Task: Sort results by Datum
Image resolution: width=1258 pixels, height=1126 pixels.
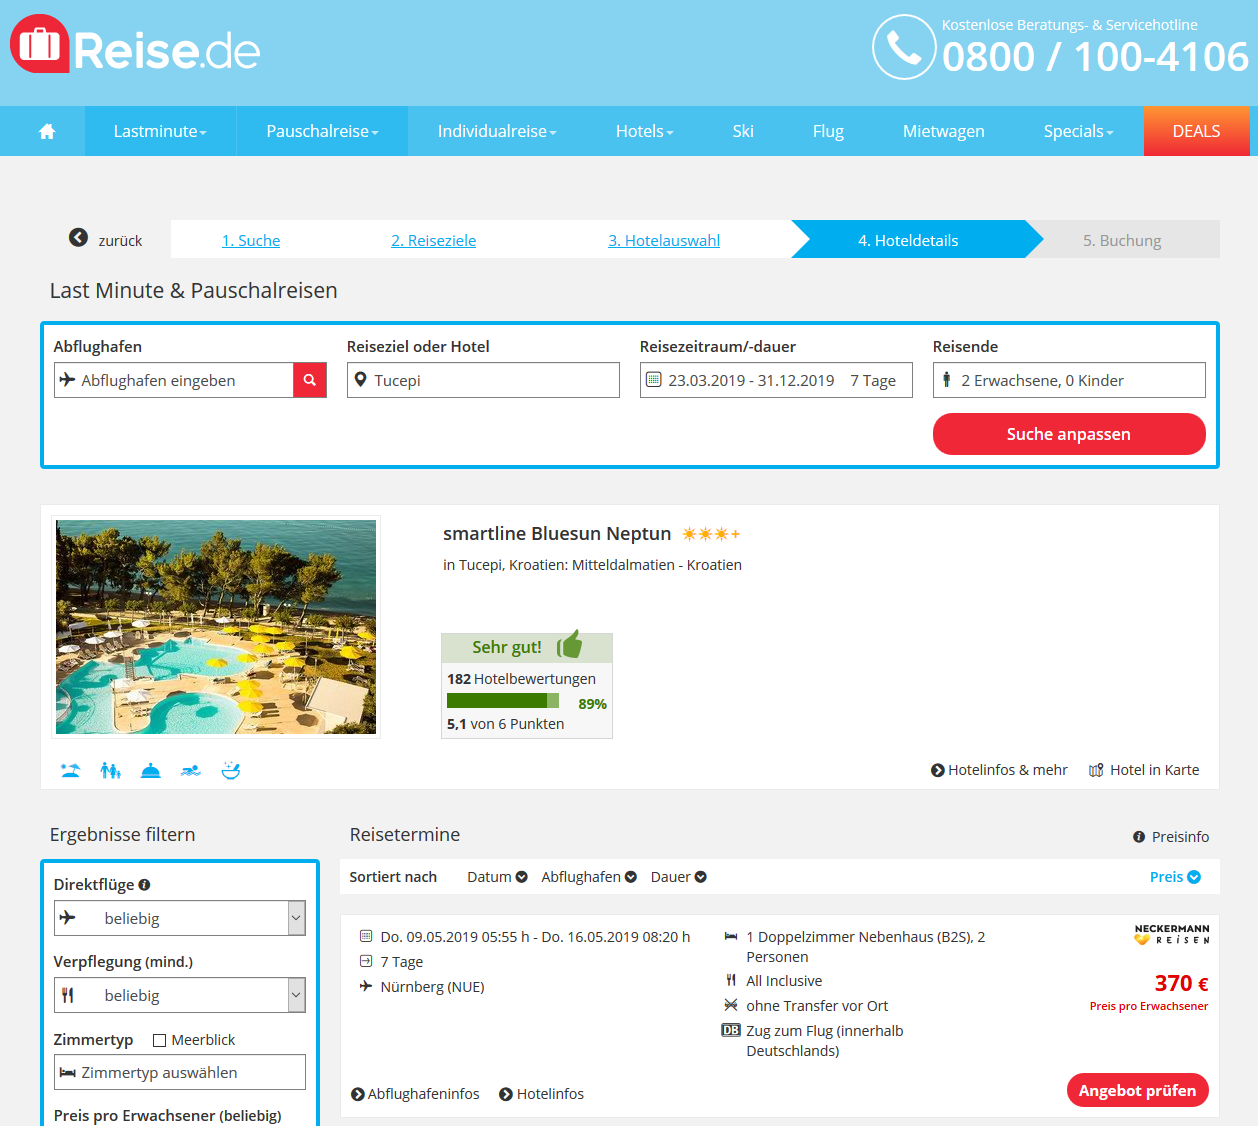Action: pyautogui.click(x=497, y=877)
